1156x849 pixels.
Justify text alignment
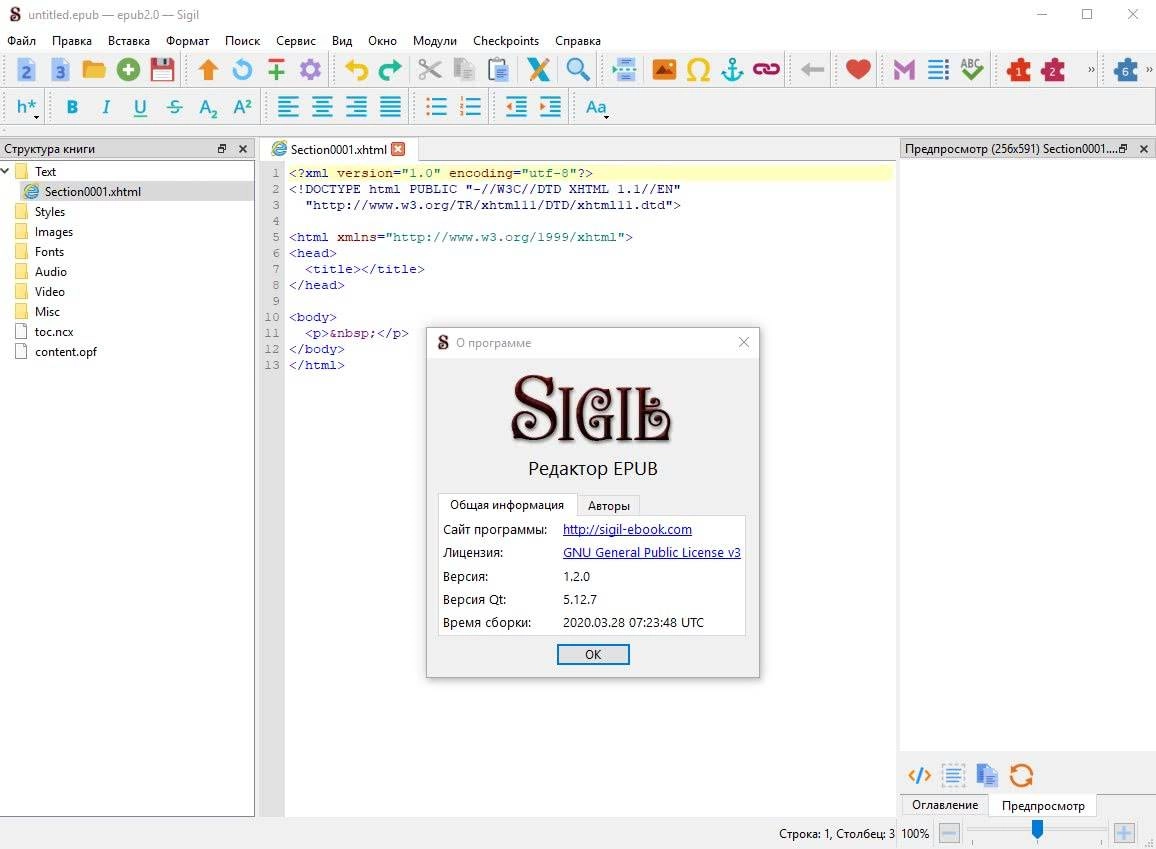(390, 108)
